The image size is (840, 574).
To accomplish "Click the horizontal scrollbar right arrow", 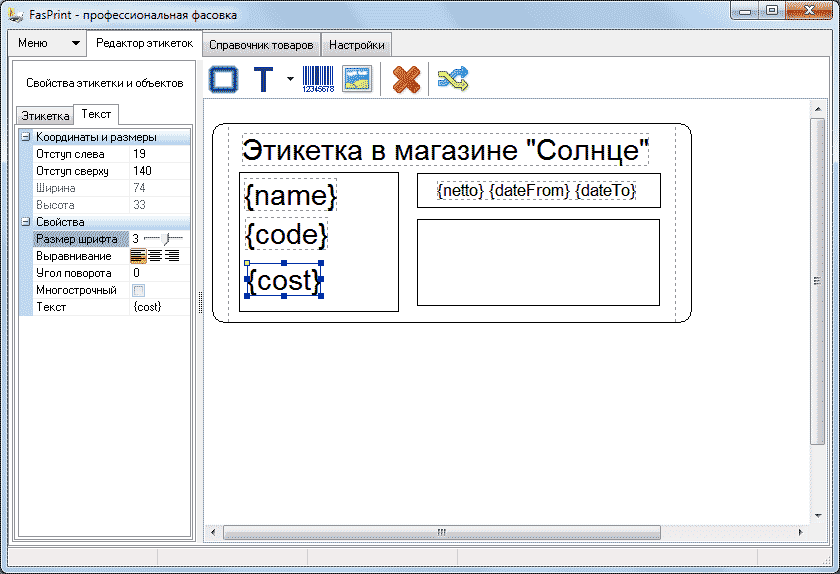I will pos(800,532).
